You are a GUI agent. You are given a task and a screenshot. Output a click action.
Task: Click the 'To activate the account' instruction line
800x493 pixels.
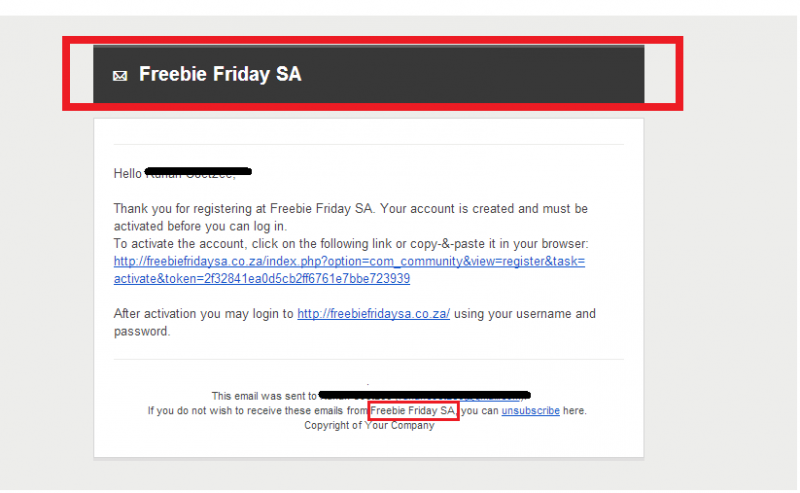[351, 243]
